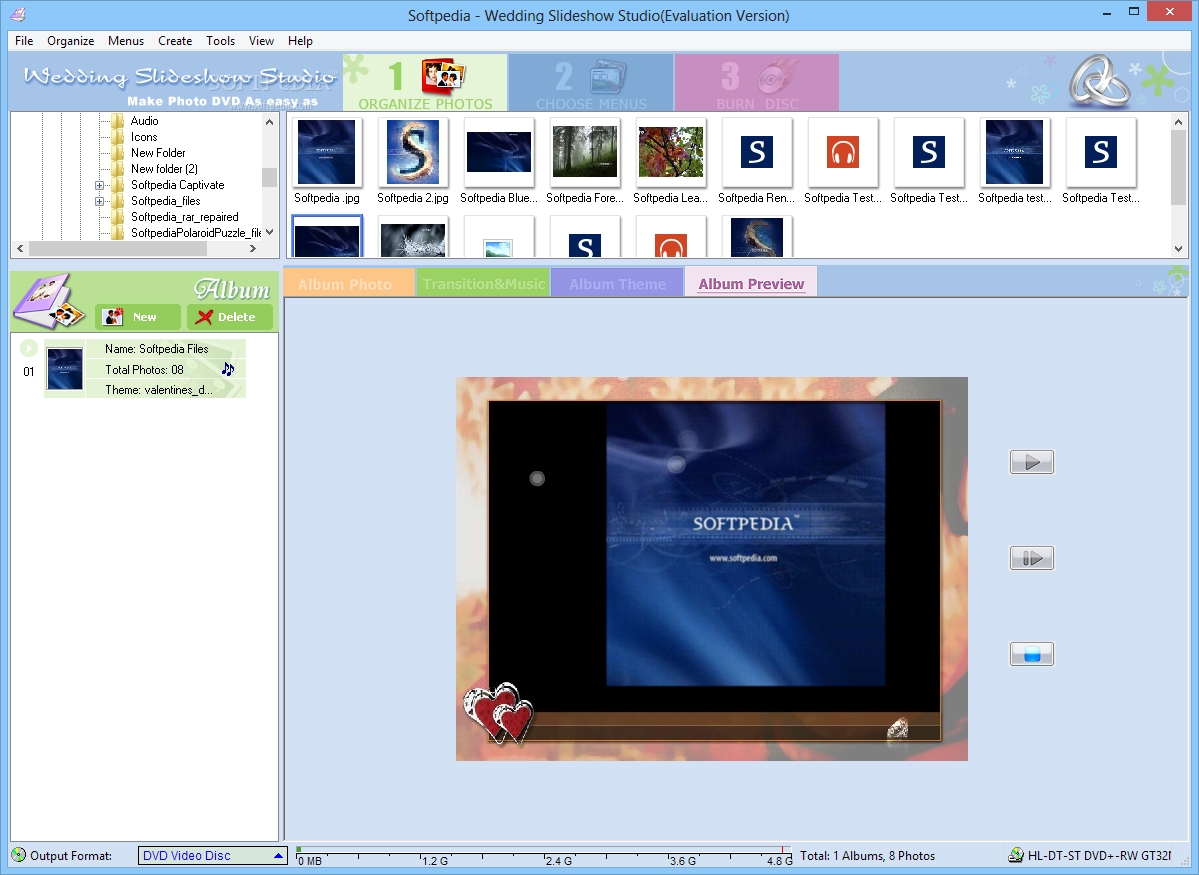Click the step/pause preview button
This screenshot has width=1199, height=875.
point(1032,558)
